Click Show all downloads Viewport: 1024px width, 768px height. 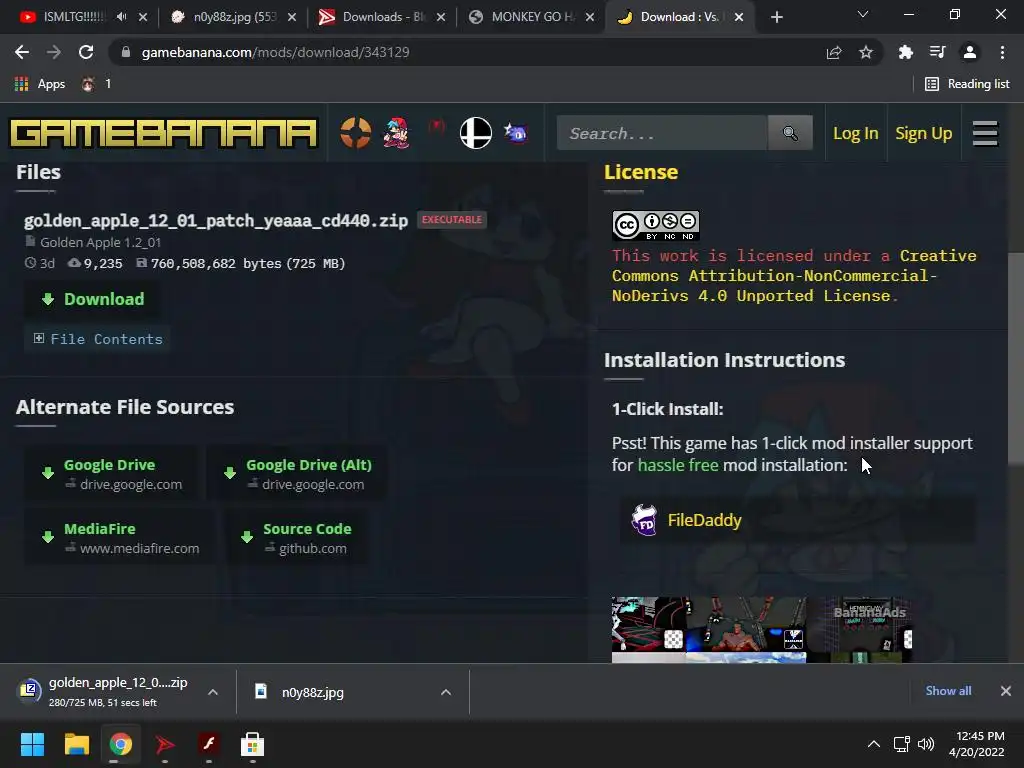point(948,690)
